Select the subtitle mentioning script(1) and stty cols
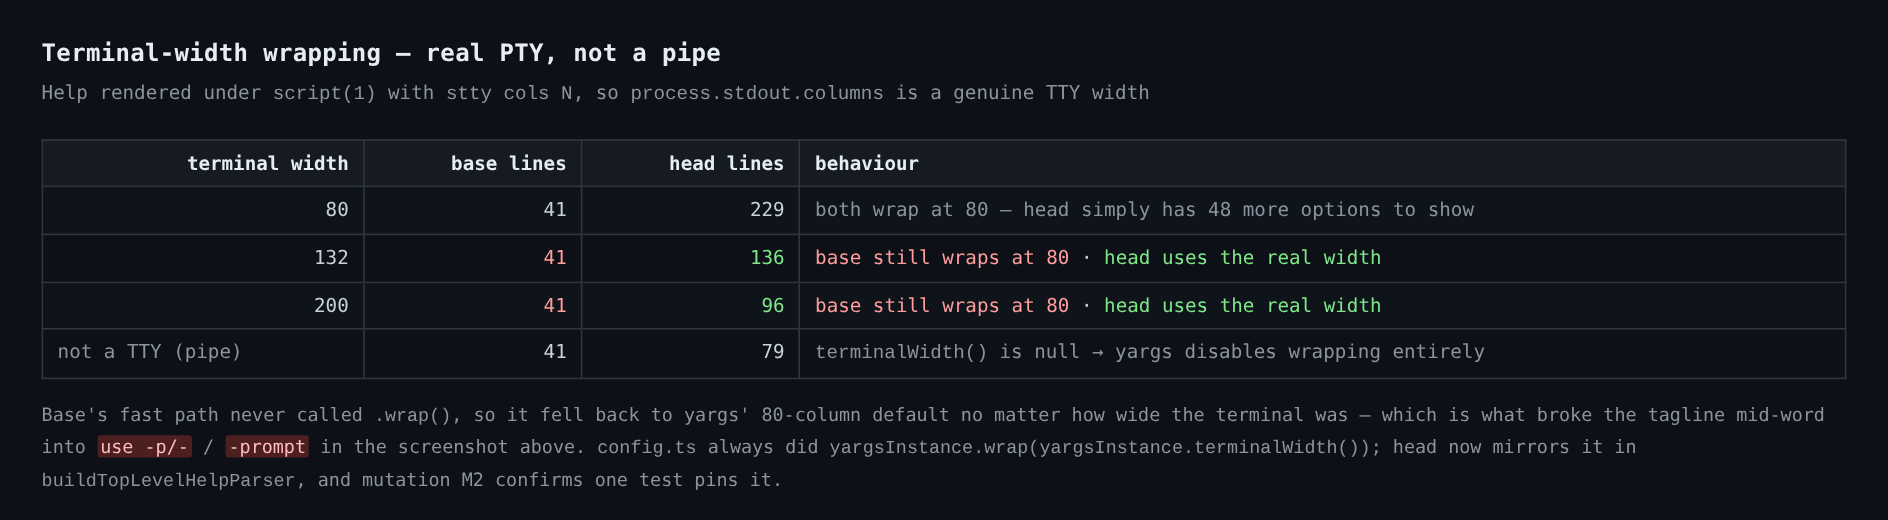1888x520 pixels. click(x=595, y=93)
